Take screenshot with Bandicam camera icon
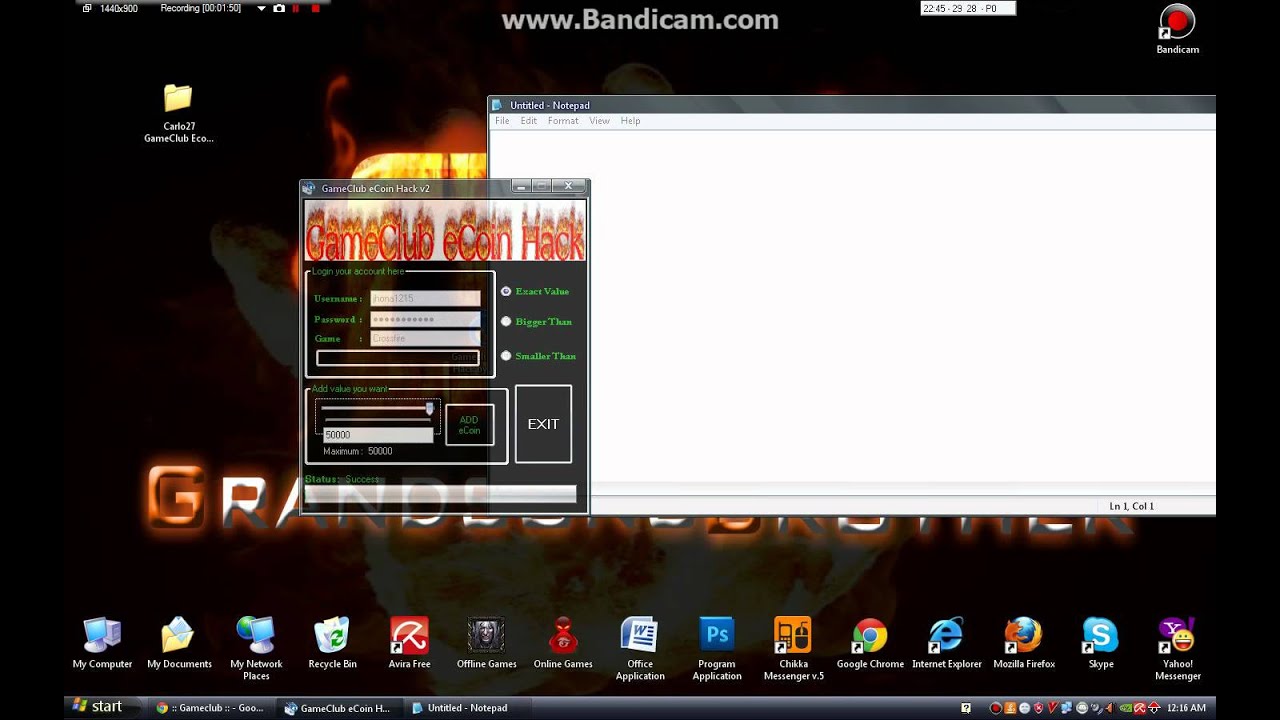 [x=279, y=8]
